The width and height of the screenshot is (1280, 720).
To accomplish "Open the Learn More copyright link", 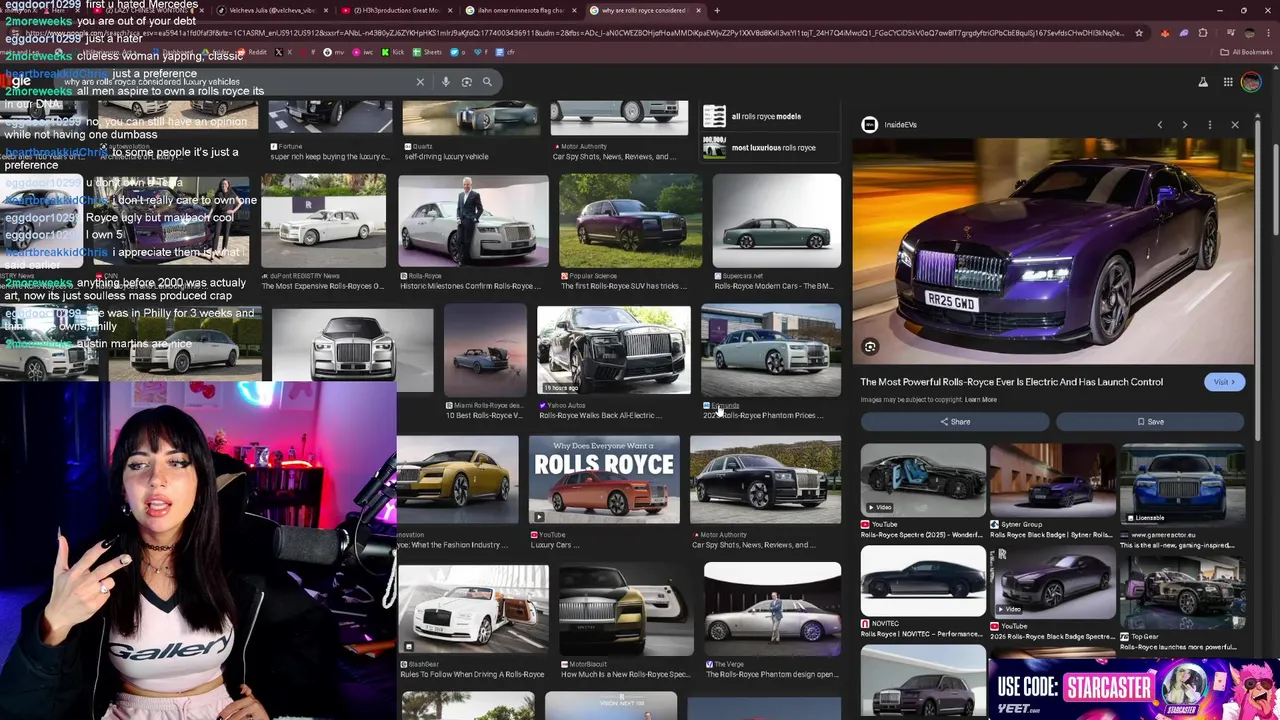I will [x=980, y=400].
